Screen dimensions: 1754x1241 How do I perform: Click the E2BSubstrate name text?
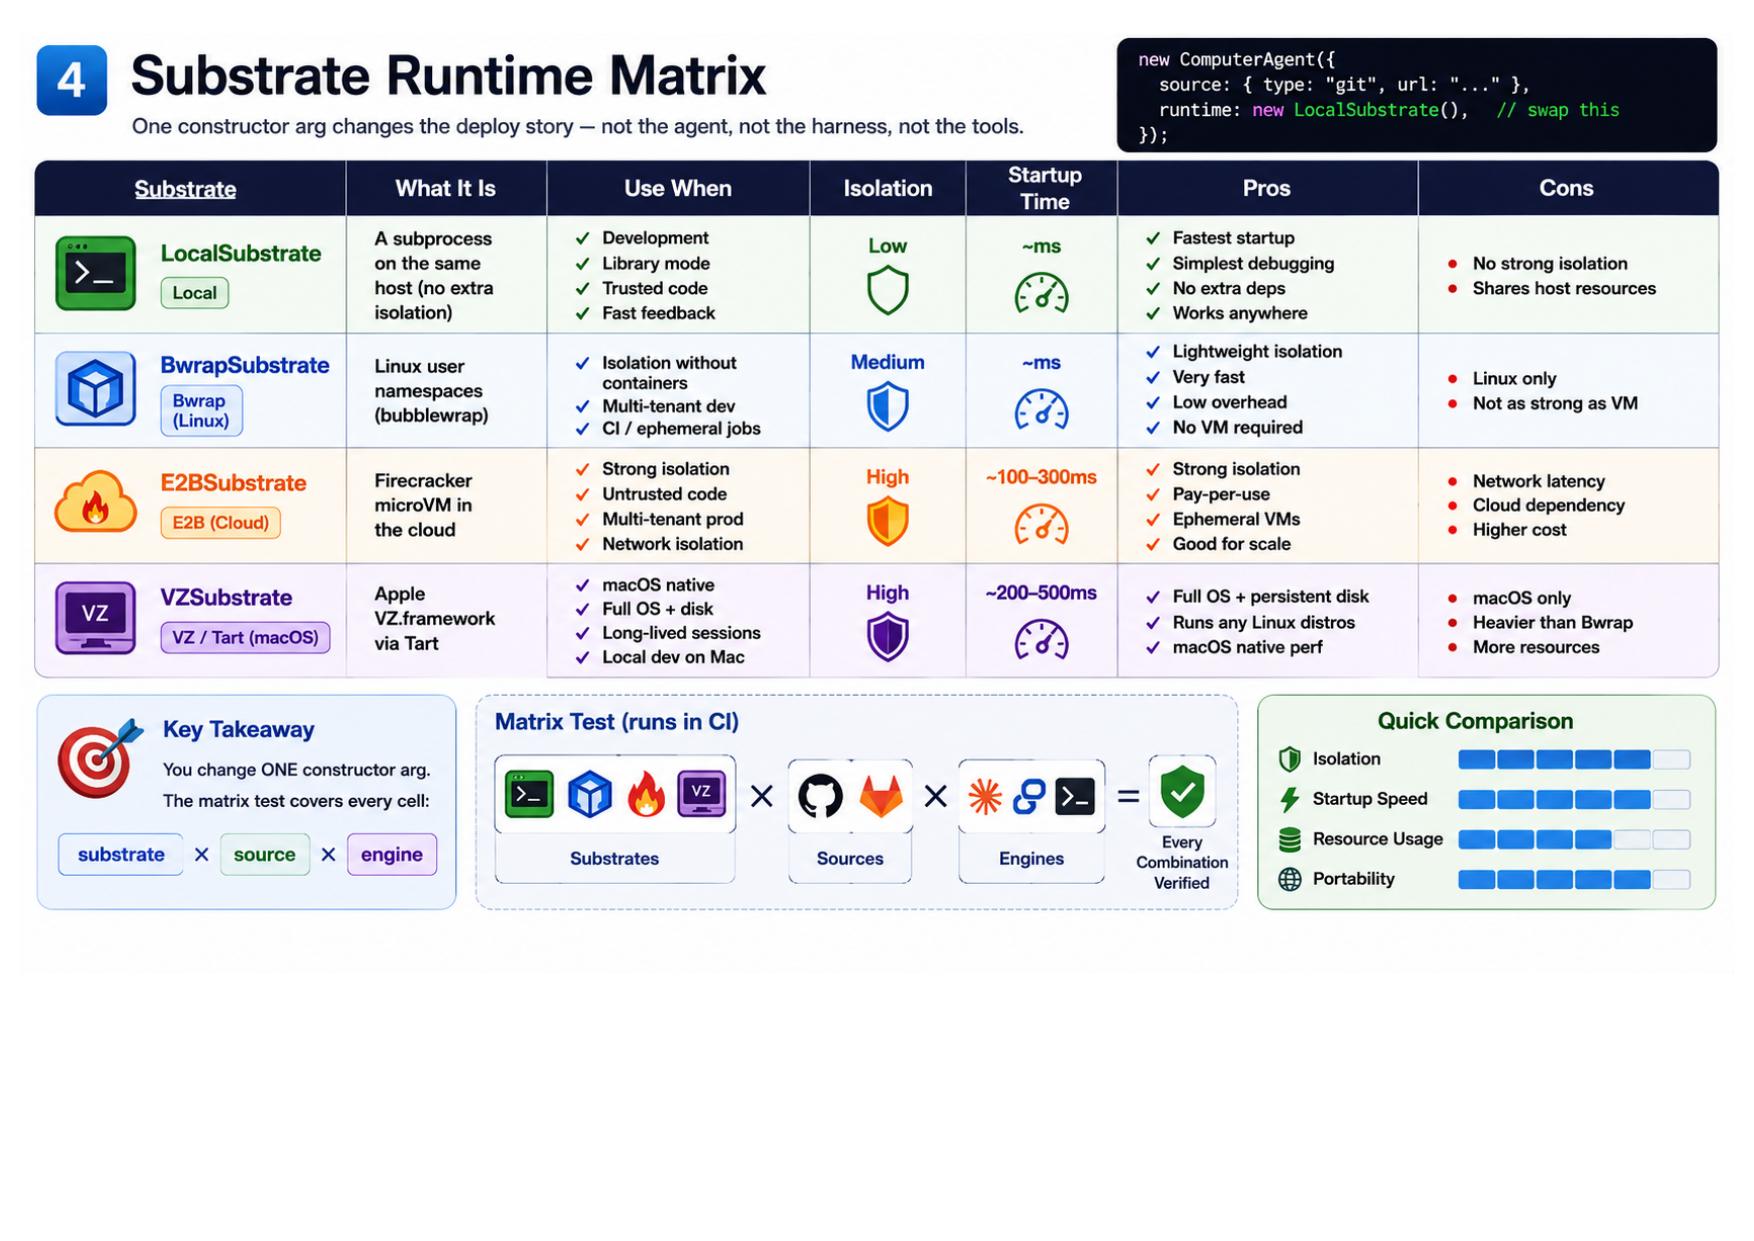tap(233, 483)
